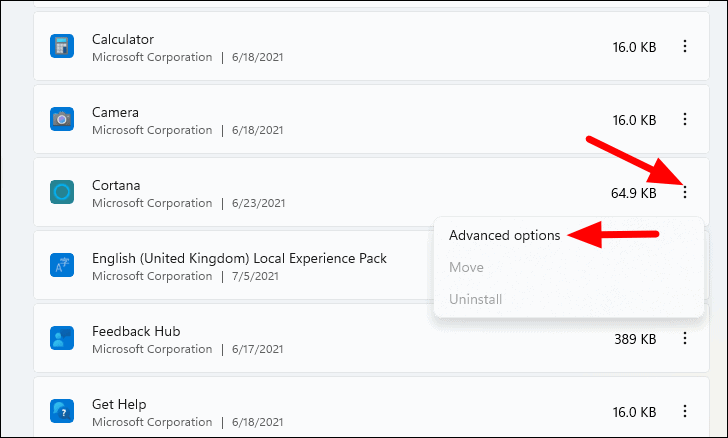728x438 pixels.
Task: Click the Get Help list entry title
Action: coord(119,405)
